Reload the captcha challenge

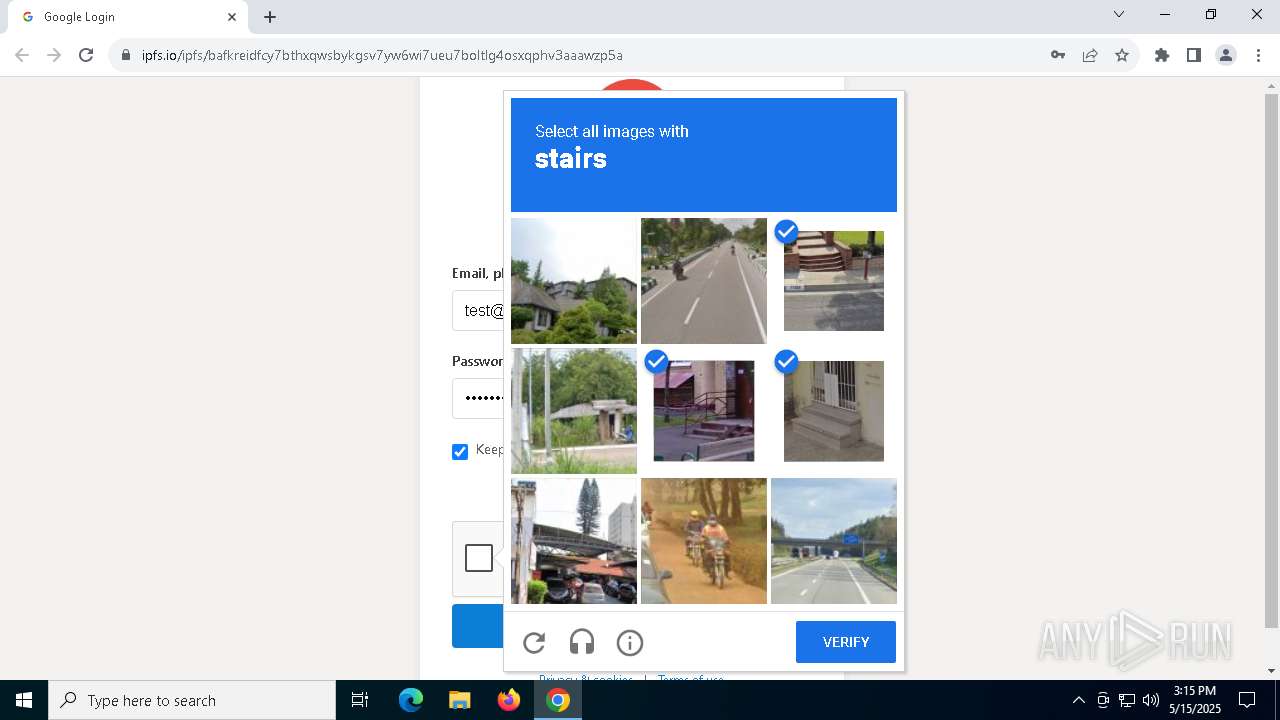click(x=534, y=643)
